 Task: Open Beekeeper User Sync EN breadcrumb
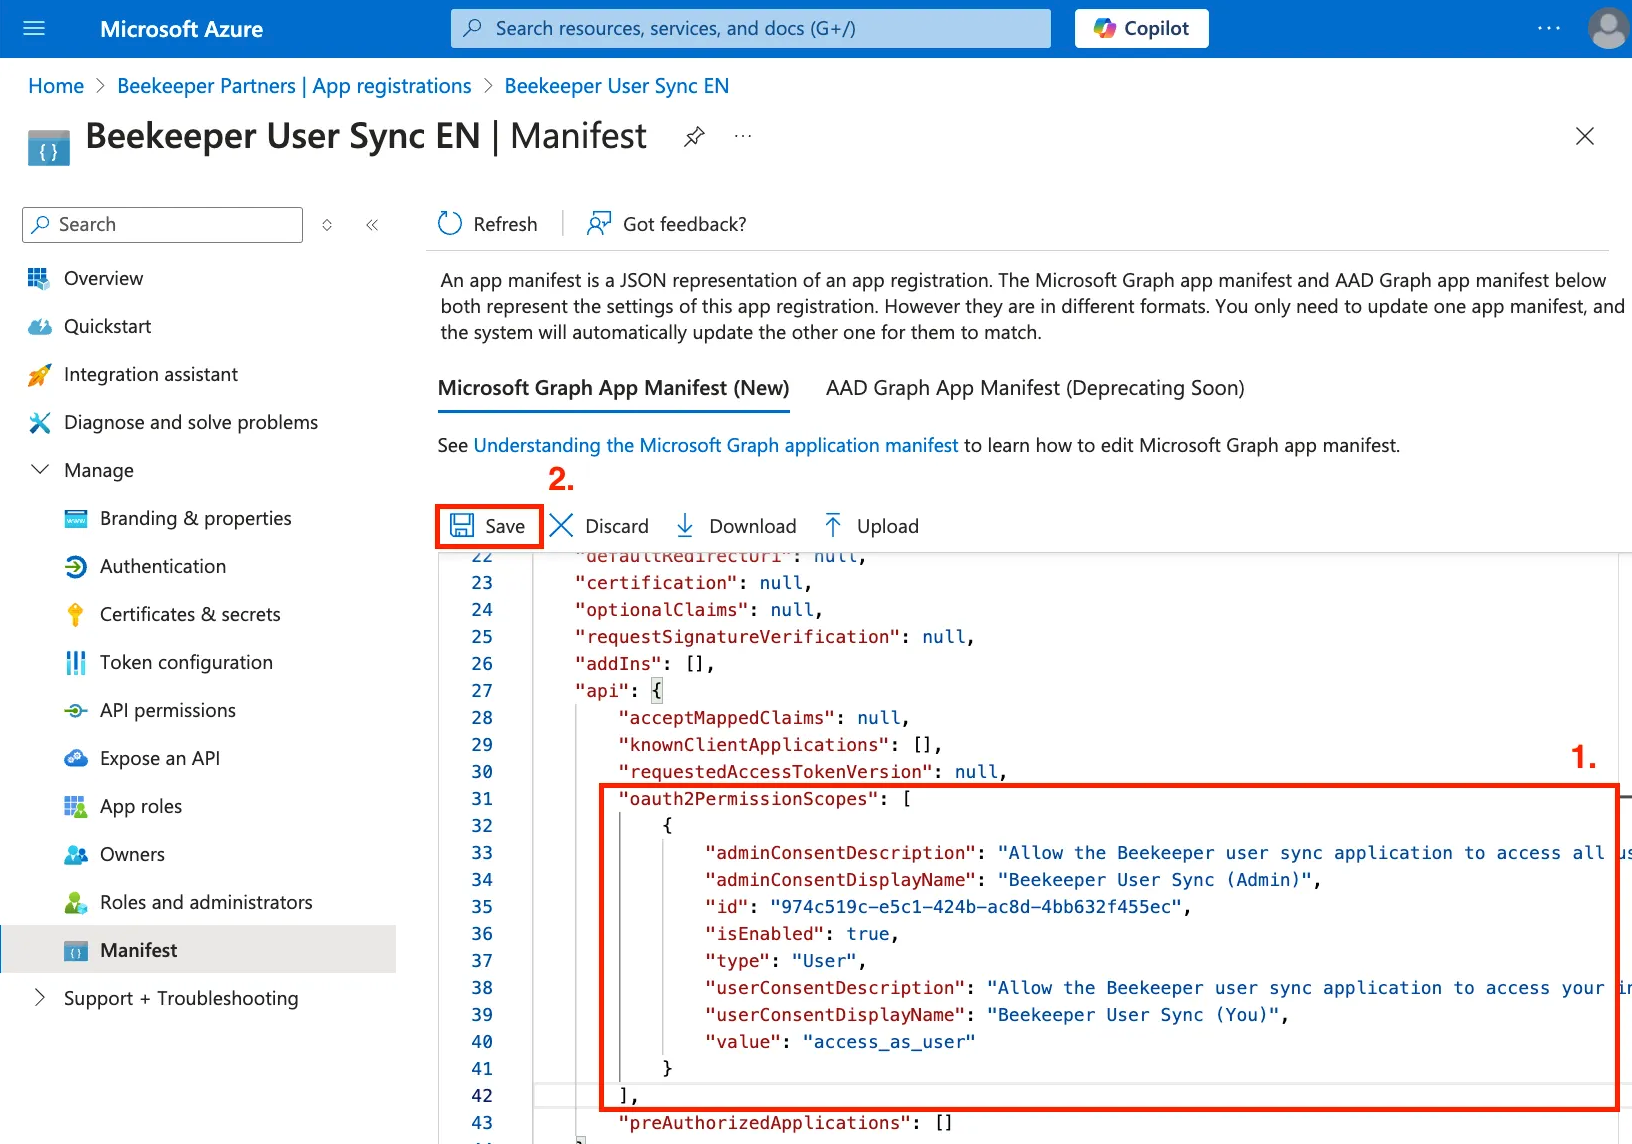click(x=617, y=86)
